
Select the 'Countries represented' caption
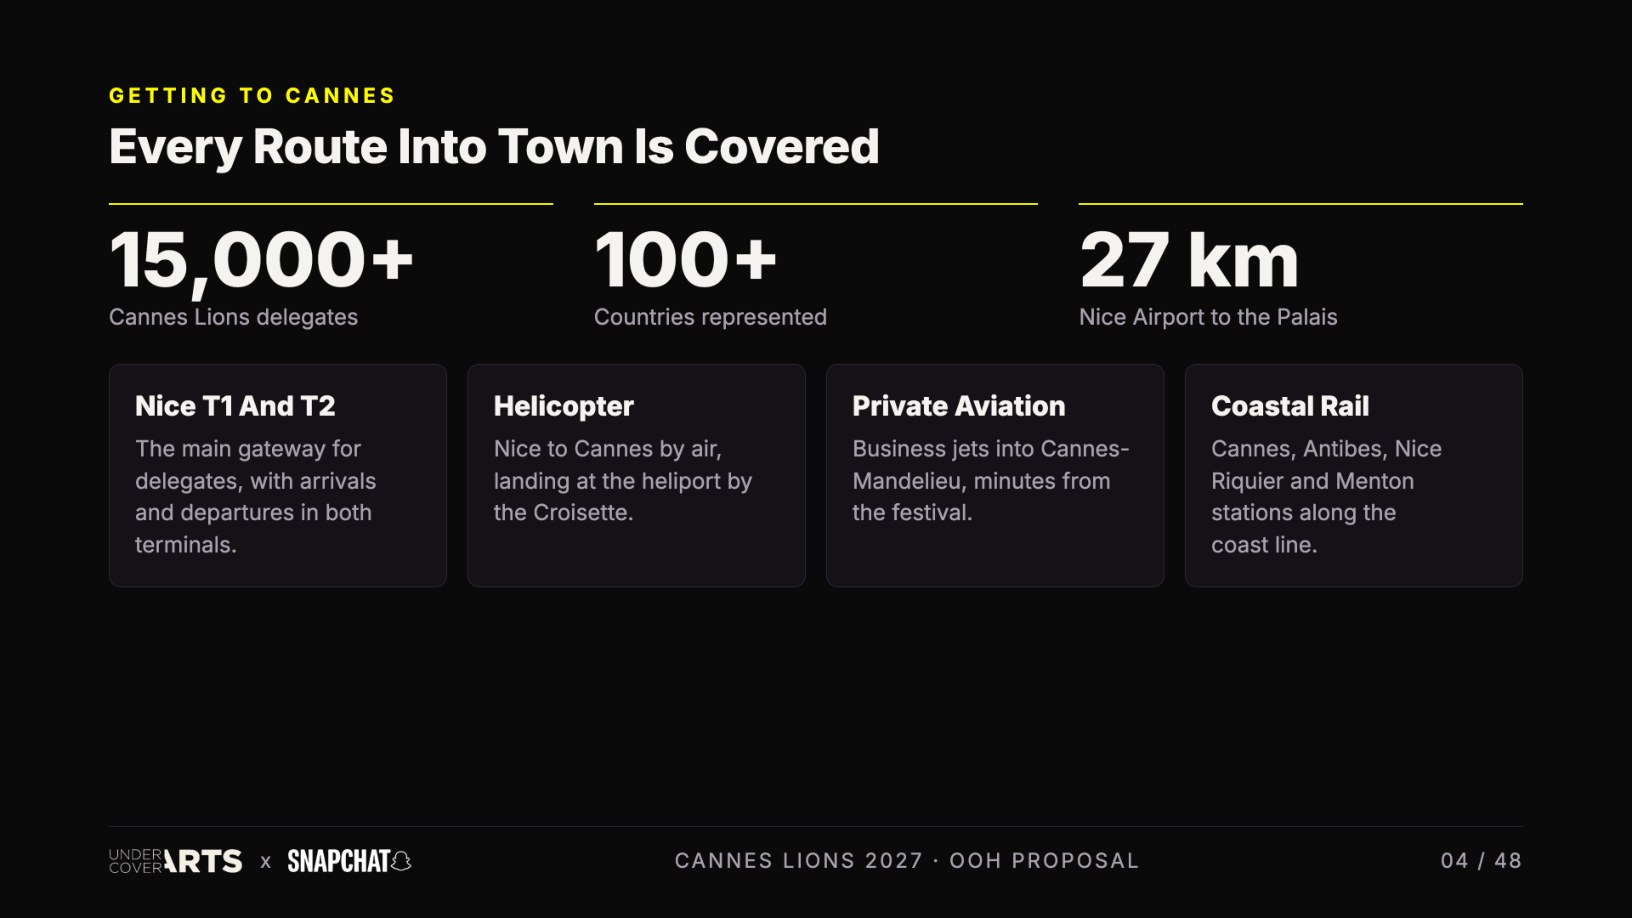710,317
